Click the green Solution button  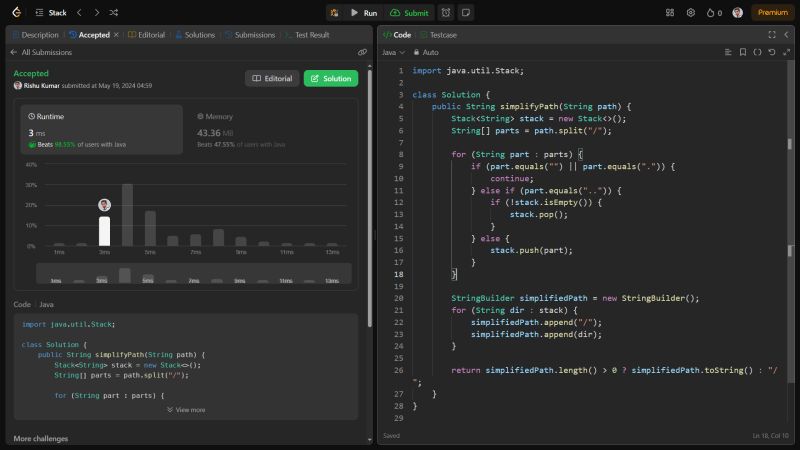click(331, 79)
